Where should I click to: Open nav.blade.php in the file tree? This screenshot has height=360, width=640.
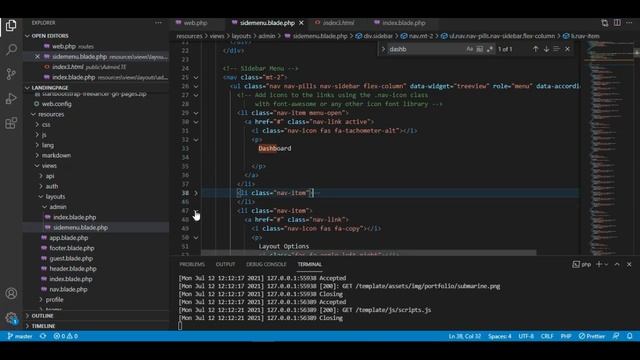point(69,289)
